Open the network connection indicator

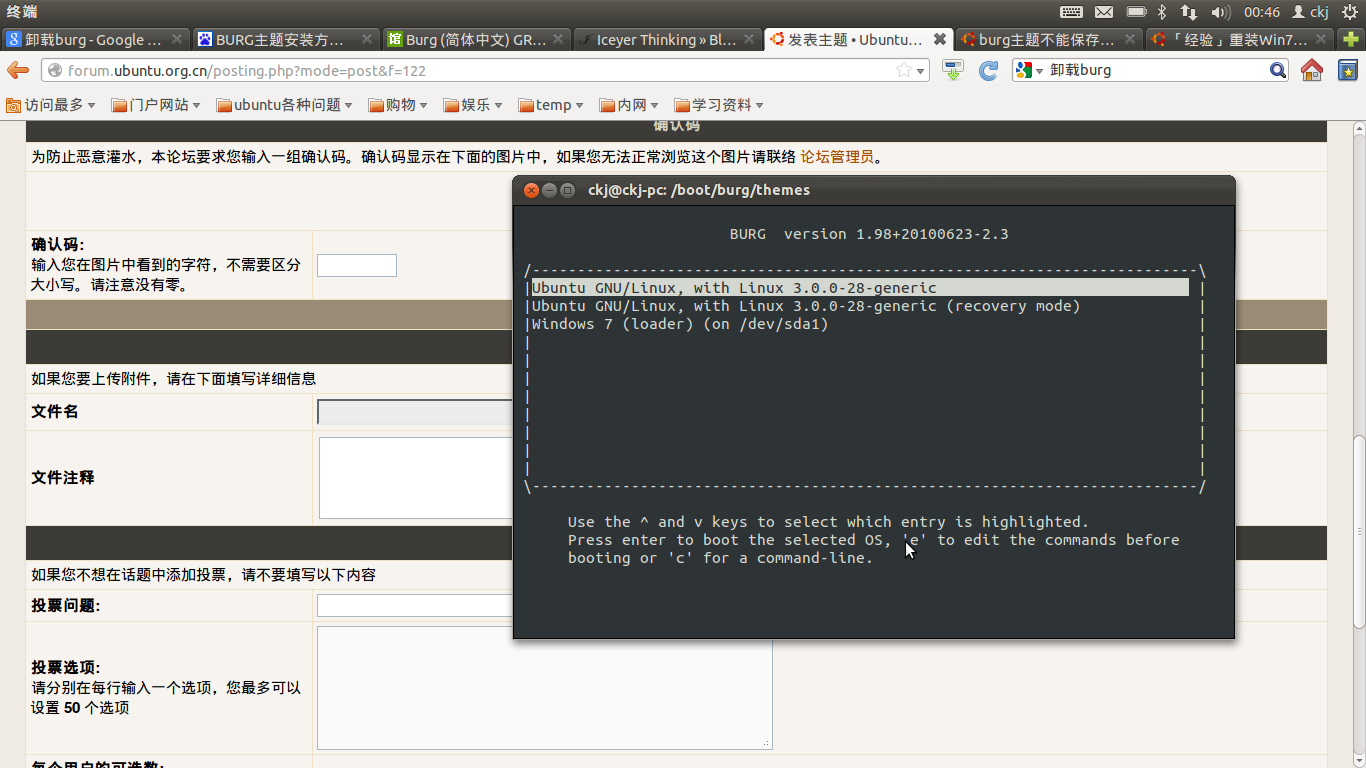point(1189,12)
